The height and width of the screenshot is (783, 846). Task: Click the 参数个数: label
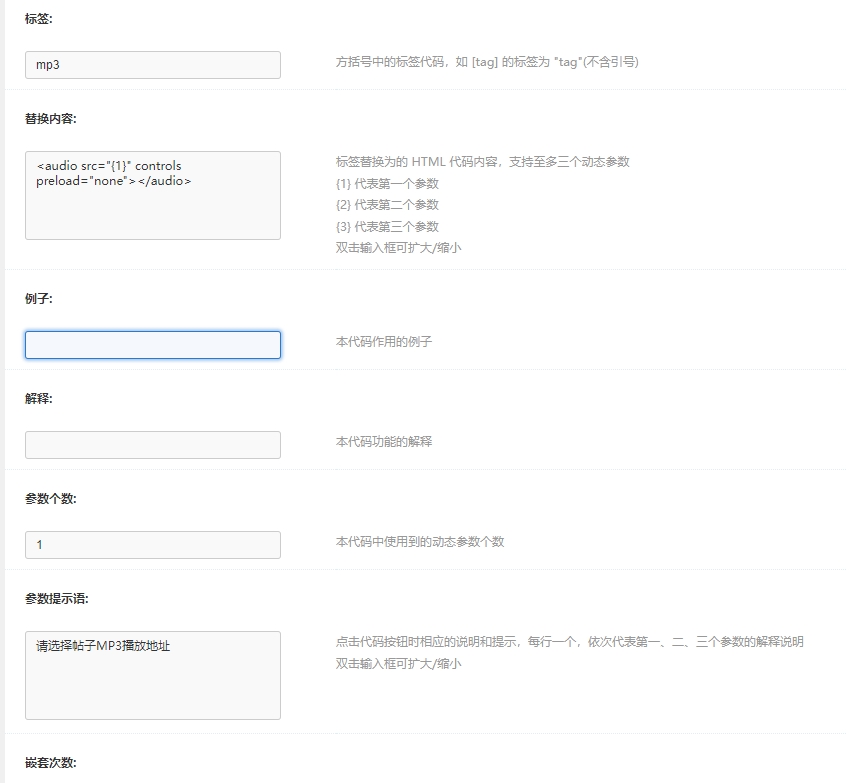(x=51, y=499)
